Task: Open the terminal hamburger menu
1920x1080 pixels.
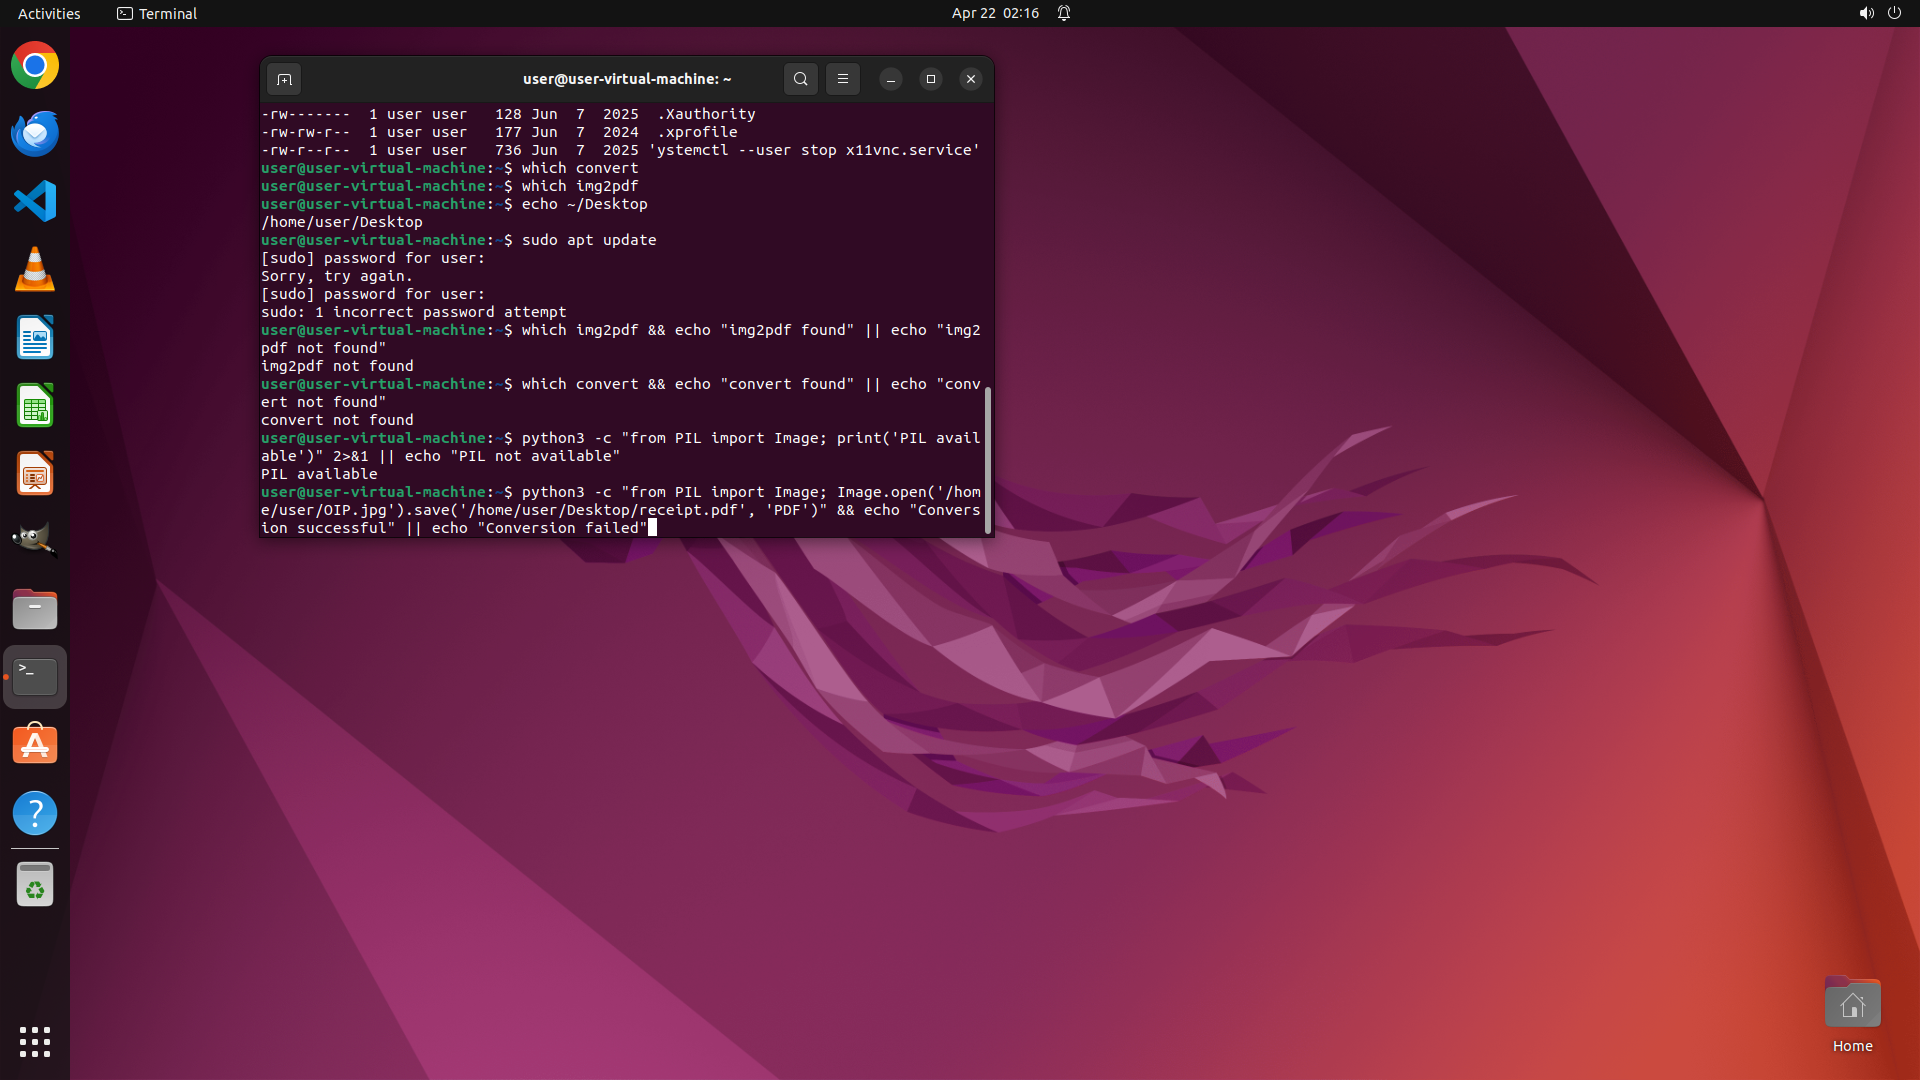Action: 843,79
